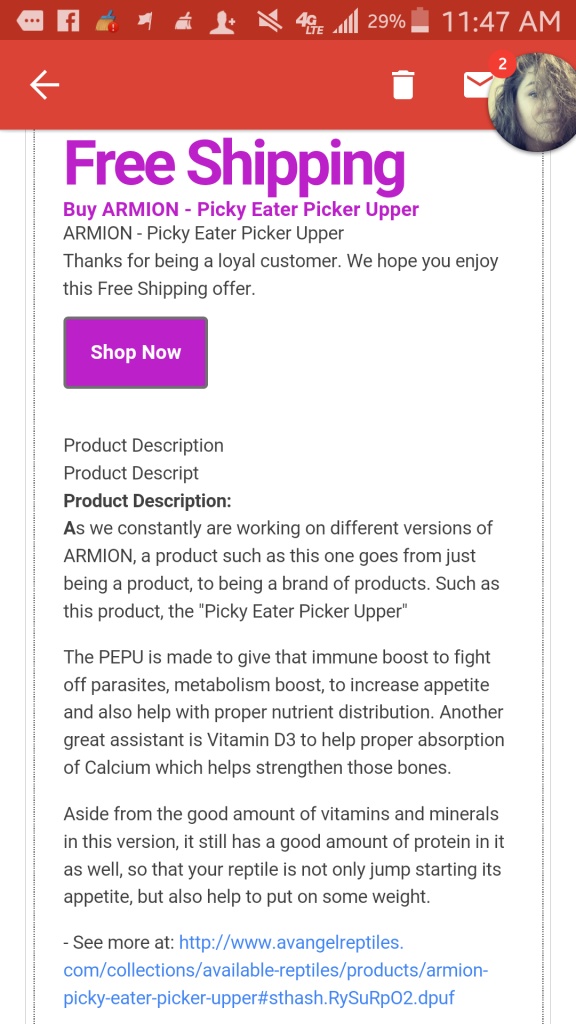Delete this email with the trash icon
Viewport: 576px width, 1024px height.
point(403,85)
